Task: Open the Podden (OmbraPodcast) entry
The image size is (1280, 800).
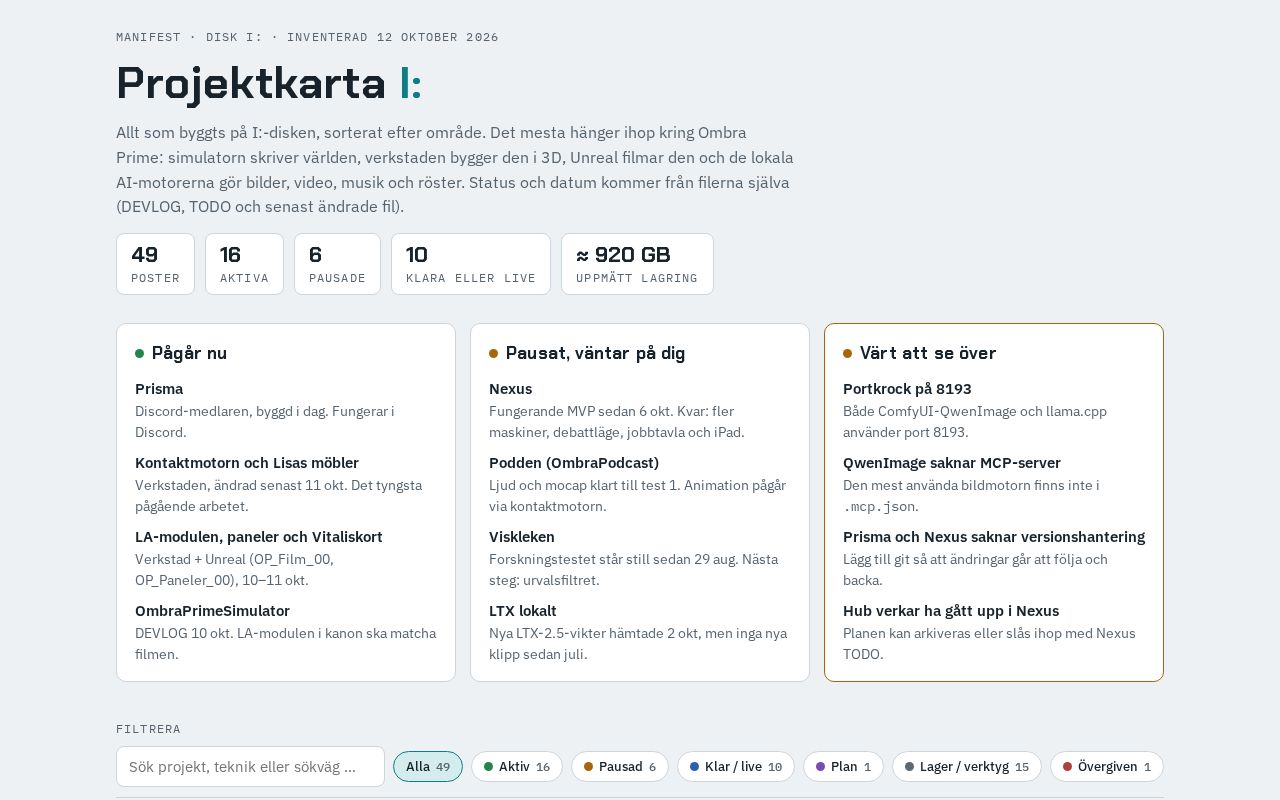Action: coord(574,463)
